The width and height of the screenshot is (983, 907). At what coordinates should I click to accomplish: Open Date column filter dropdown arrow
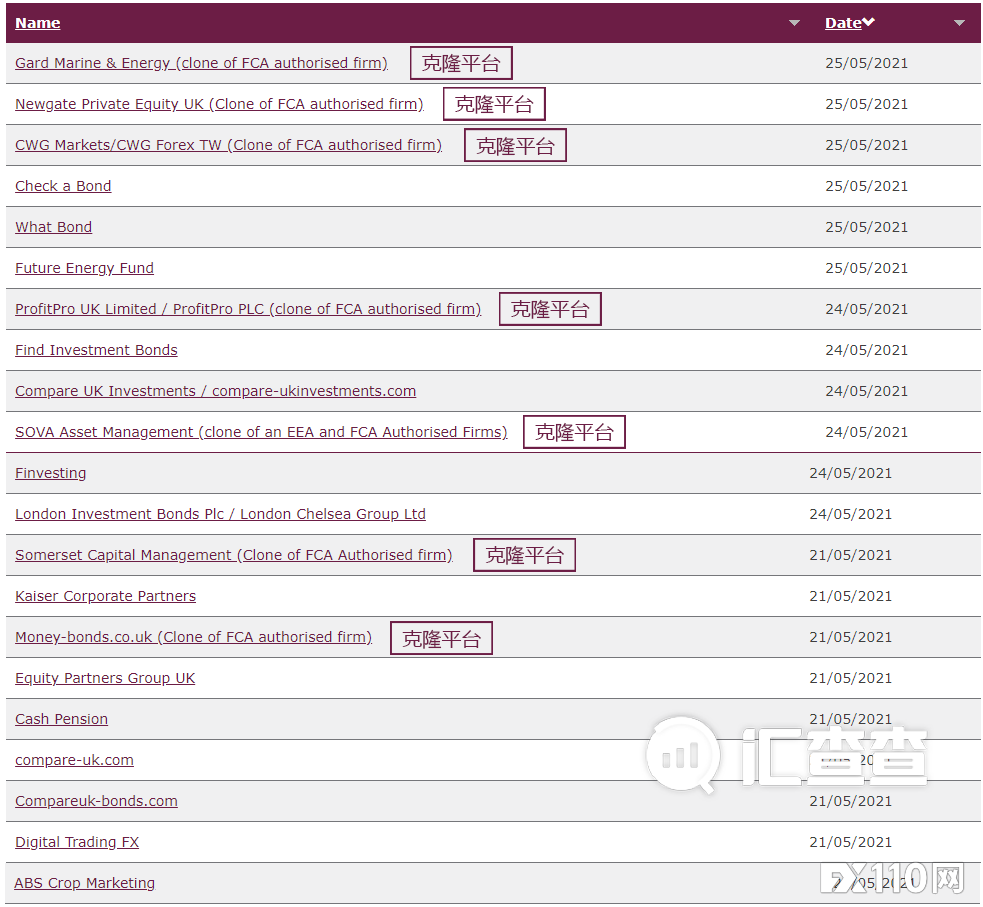tap(959, 23)
